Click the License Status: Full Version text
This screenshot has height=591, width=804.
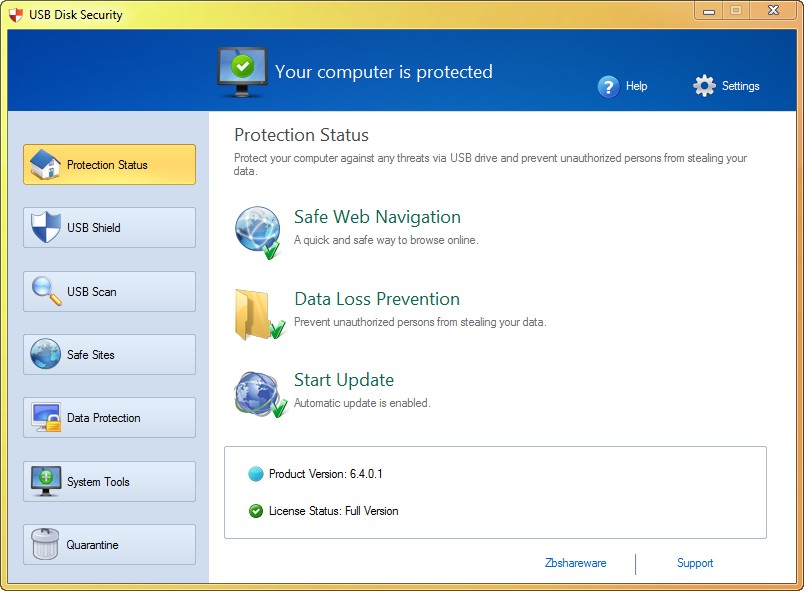tap(333, 511)
